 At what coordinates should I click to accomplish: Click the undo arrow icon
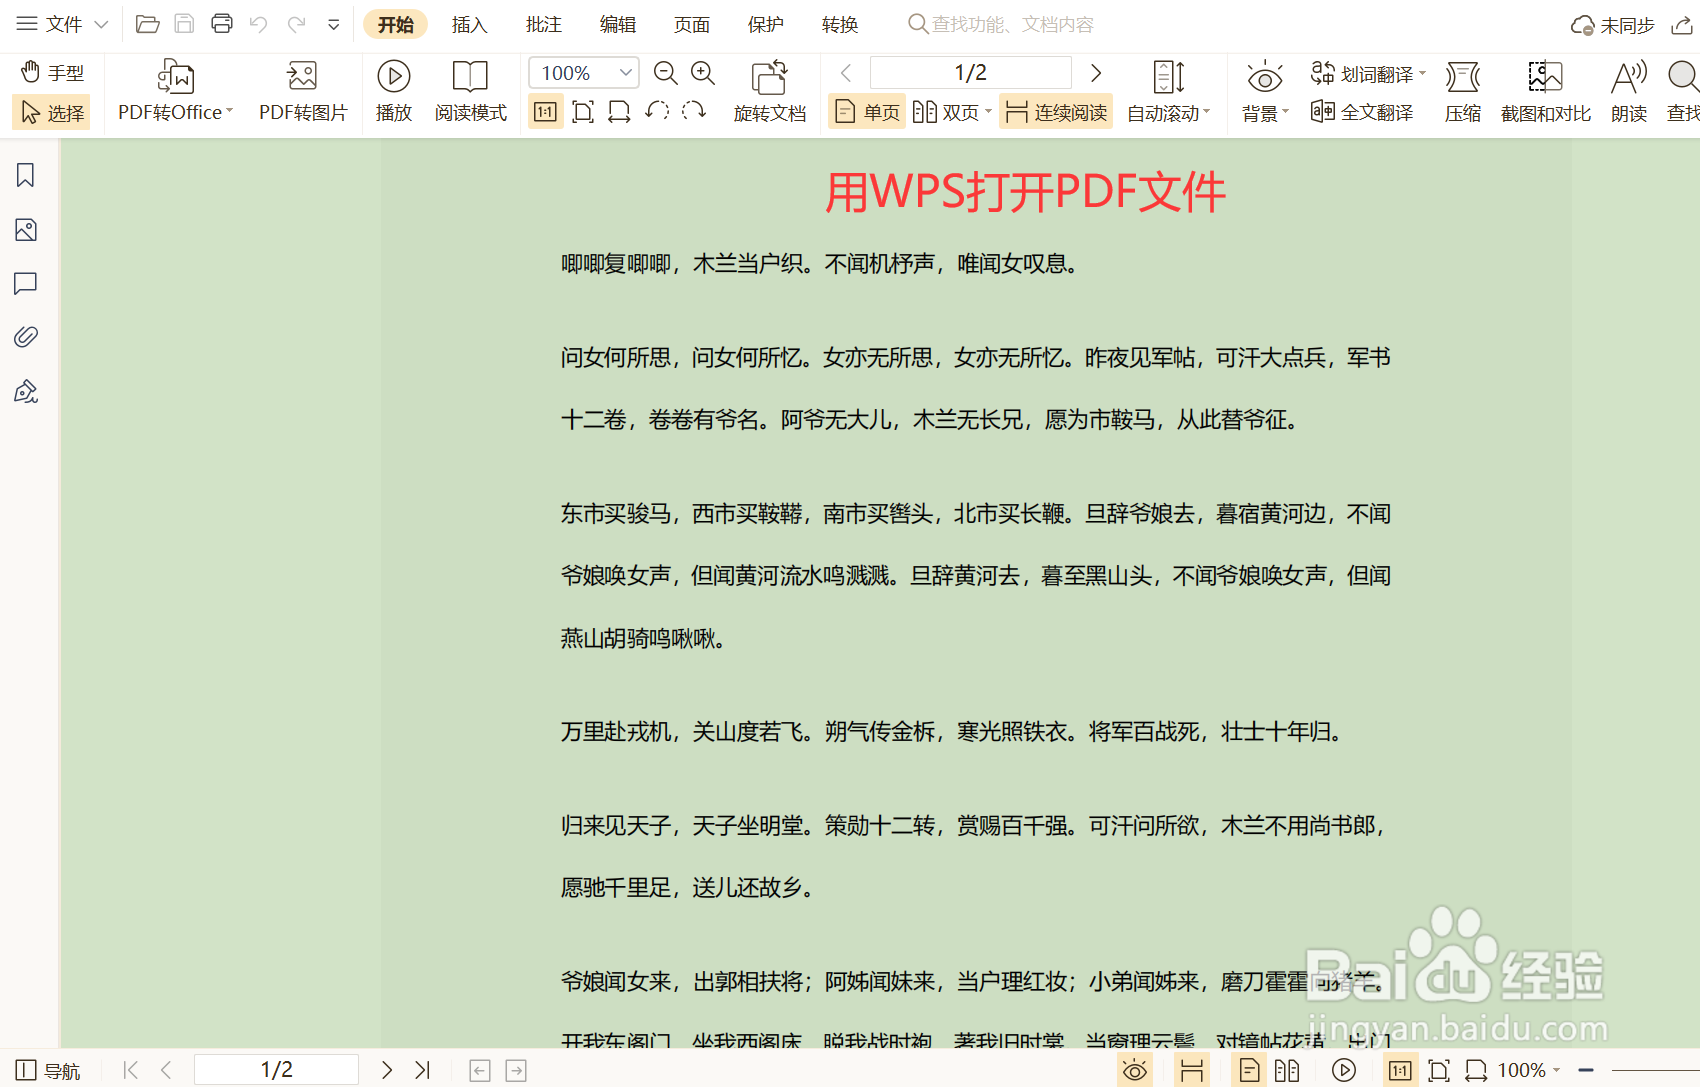coord(259,24)
